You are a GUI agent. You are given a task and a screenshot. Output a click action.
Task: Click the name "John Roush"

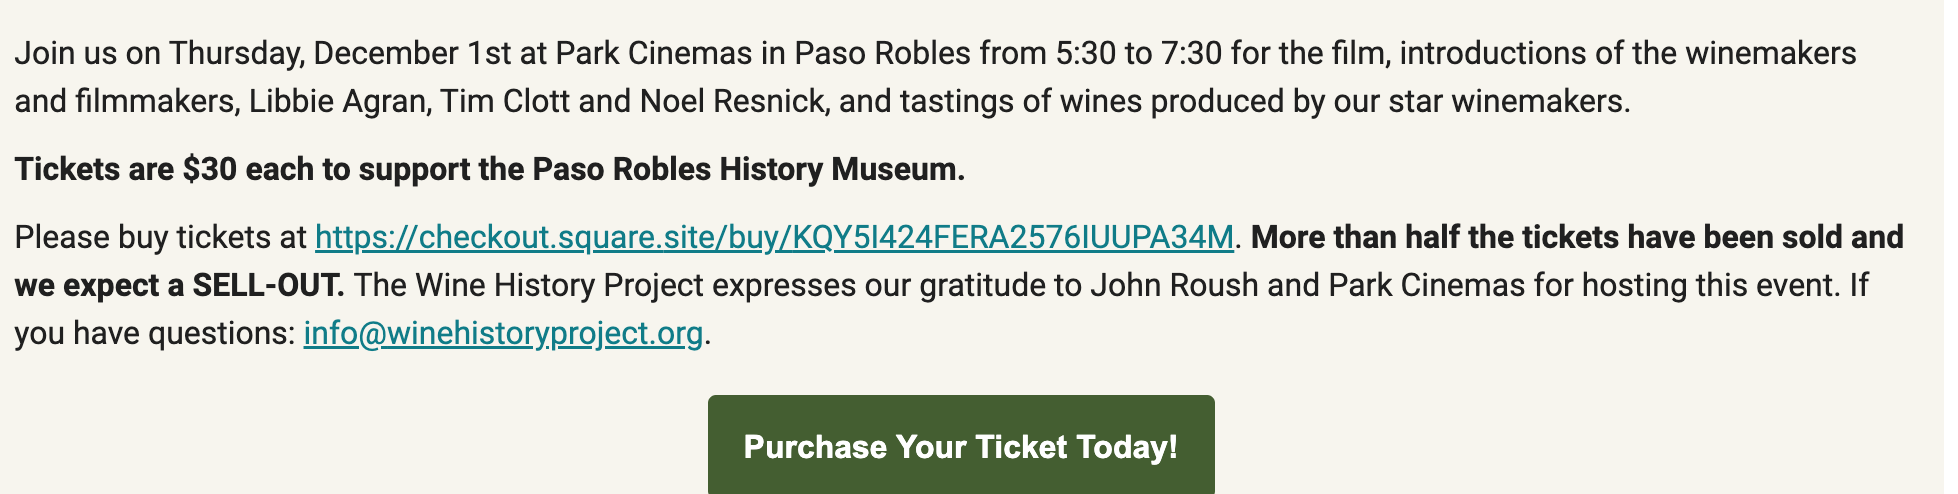(x=1174, y=285)
